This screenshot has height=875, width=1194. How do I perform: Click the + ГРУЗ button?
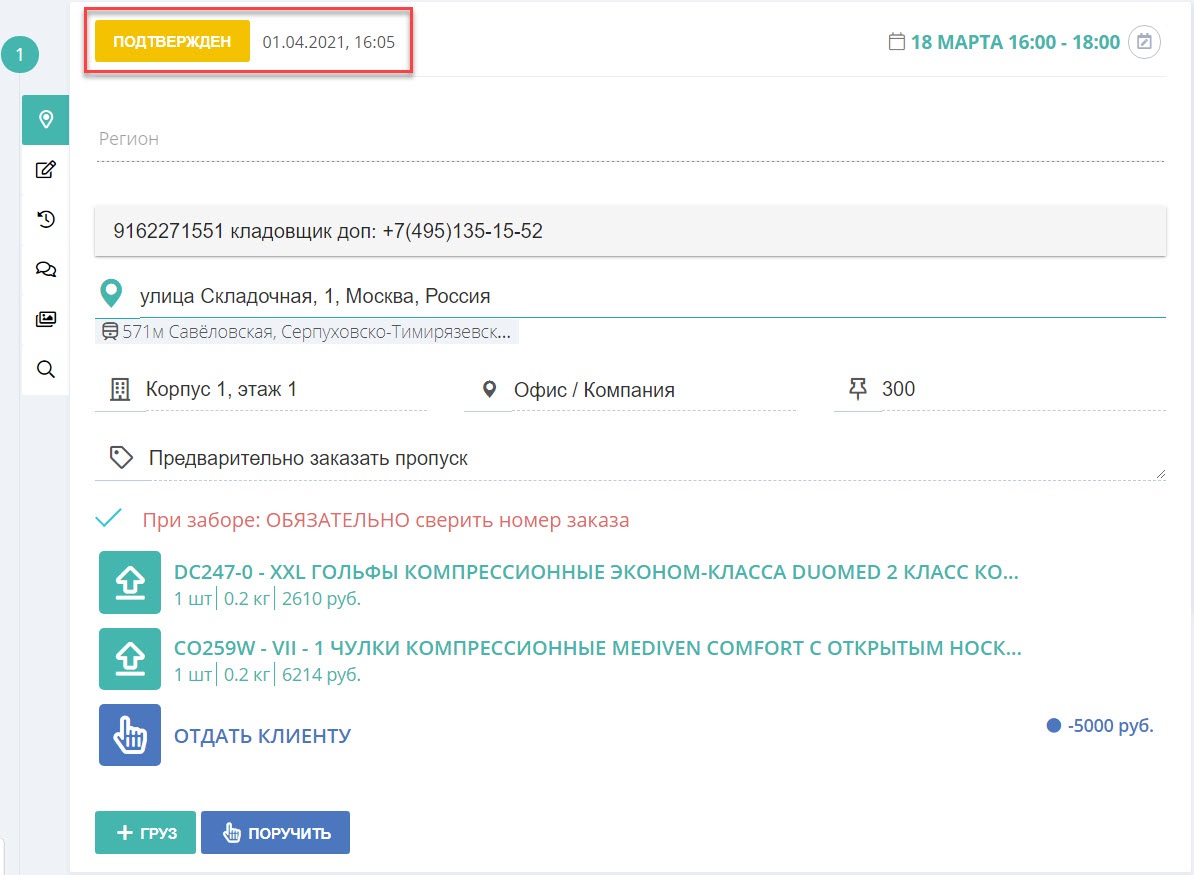[145, 832]
